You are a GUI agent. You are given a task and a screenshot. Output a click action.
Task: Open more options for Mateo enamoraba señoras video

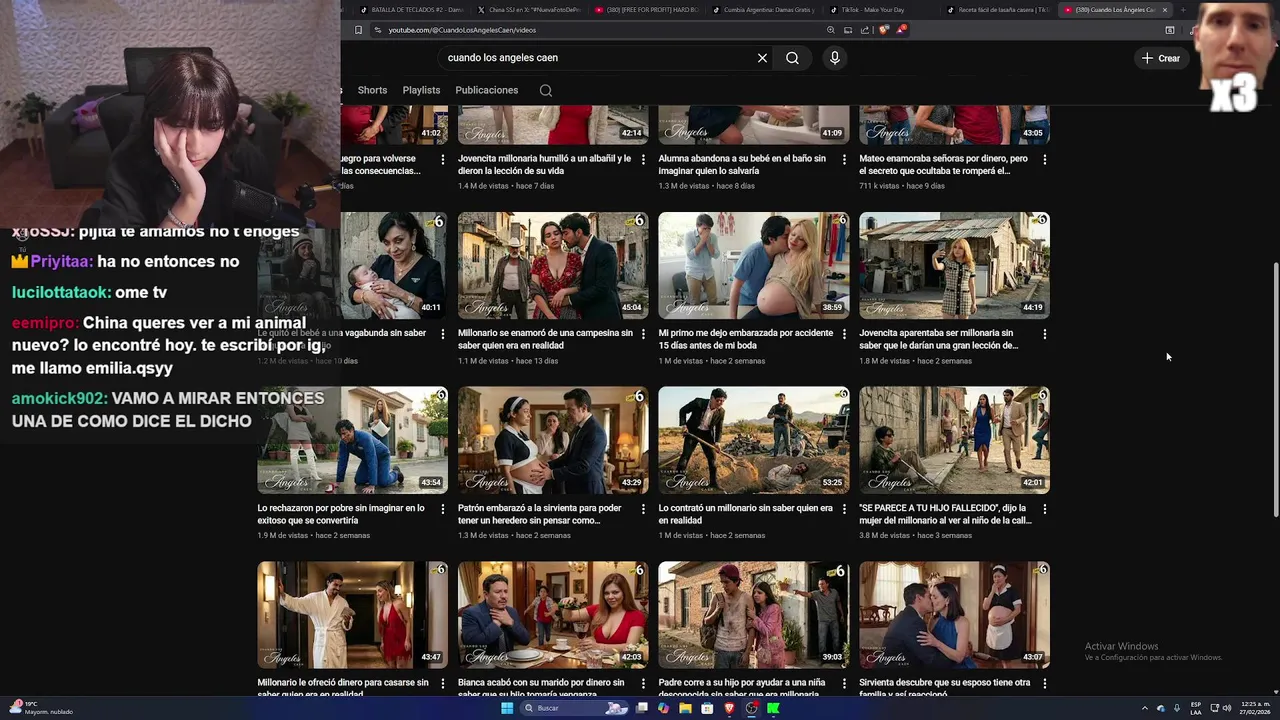[x=1045, y=159]
